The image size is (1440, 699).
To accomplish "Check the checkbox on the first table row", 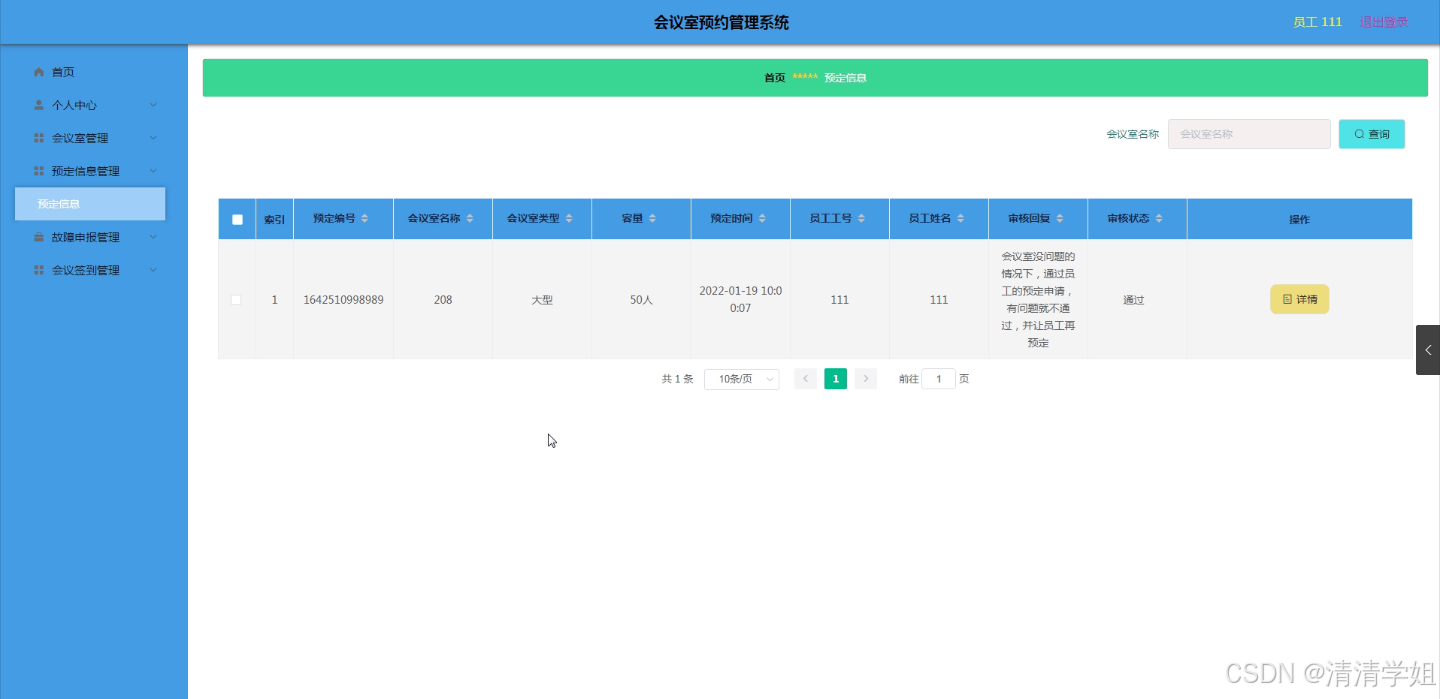I will (x=236, y=299).
